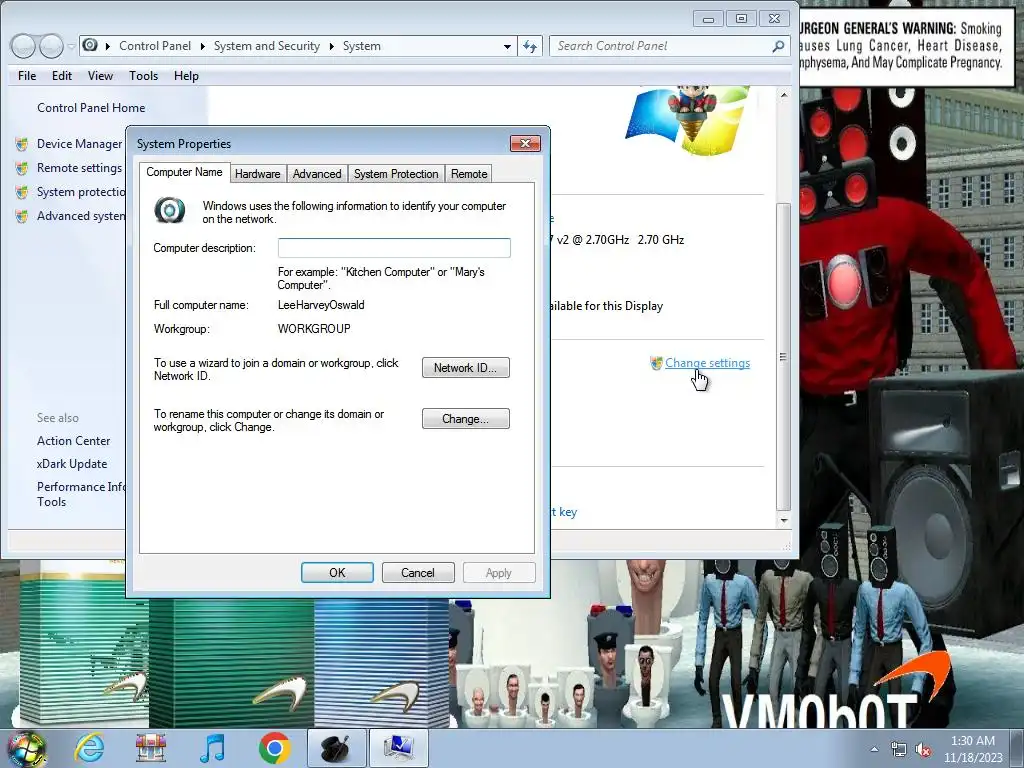Click the Refresh button beside address bar

[x=530, y=46]
